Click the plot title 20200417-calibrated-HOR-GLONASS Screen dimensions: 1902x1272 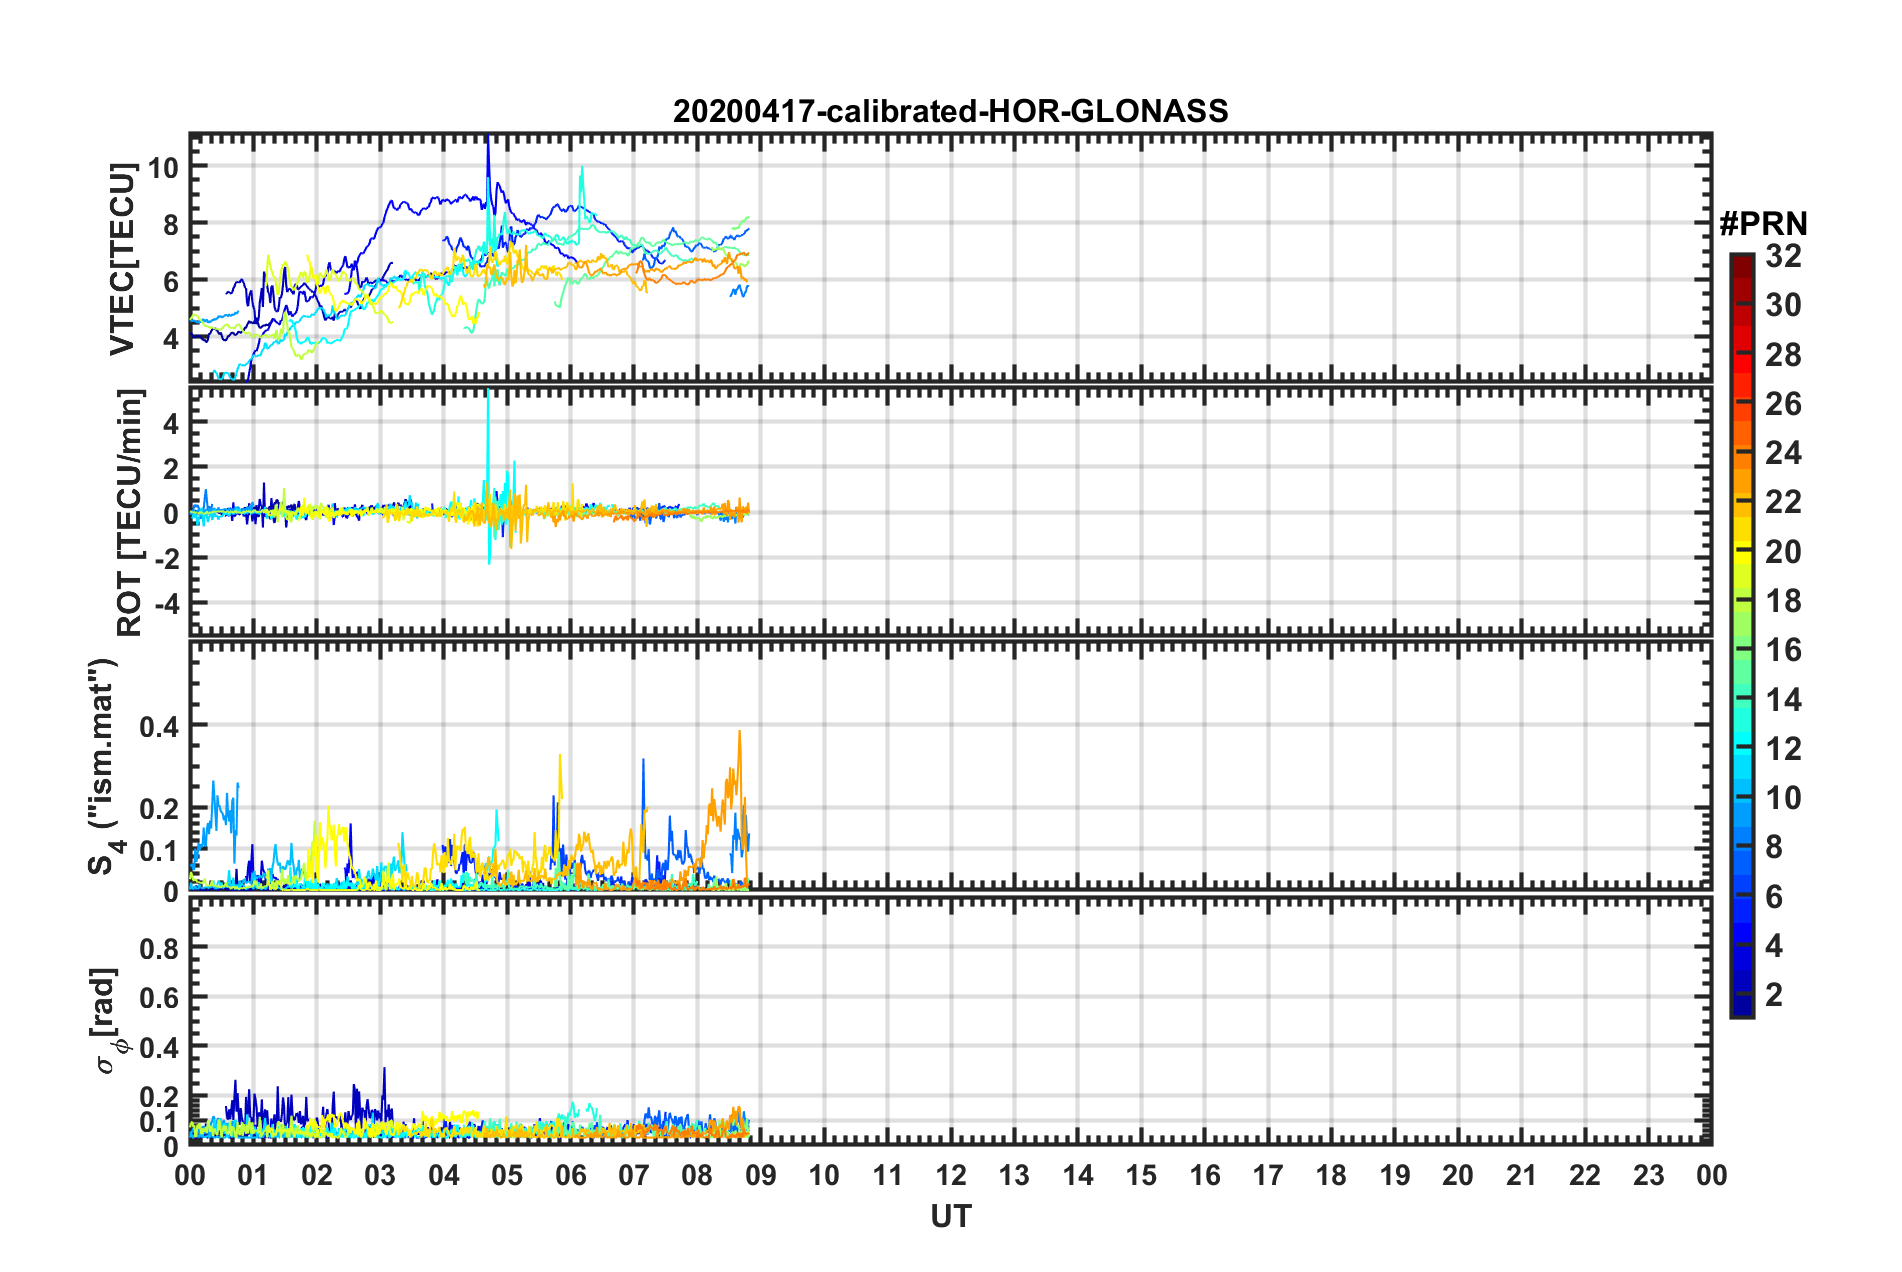click(x=950, y=111)
